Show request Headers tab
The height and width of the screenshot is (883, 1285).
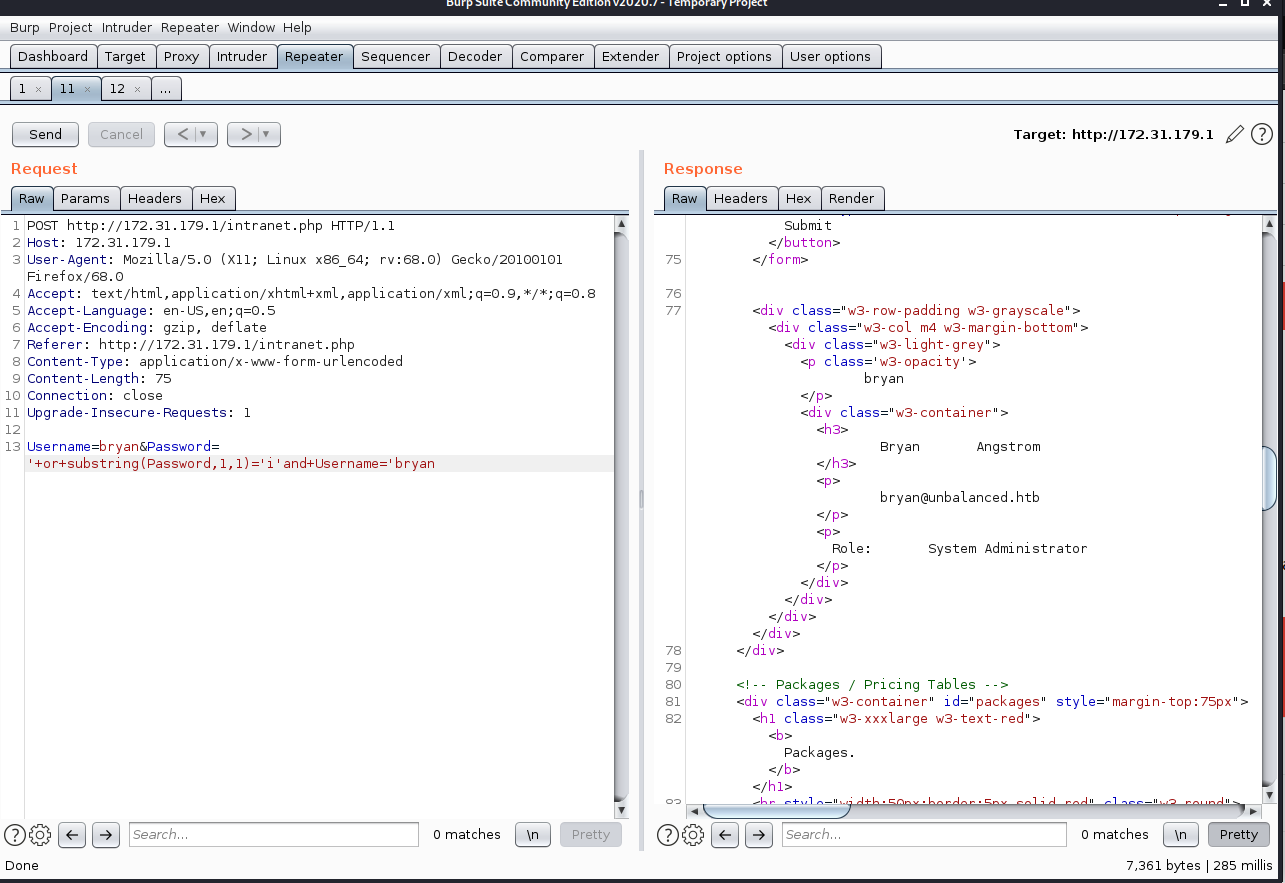[x=155, y=198]
